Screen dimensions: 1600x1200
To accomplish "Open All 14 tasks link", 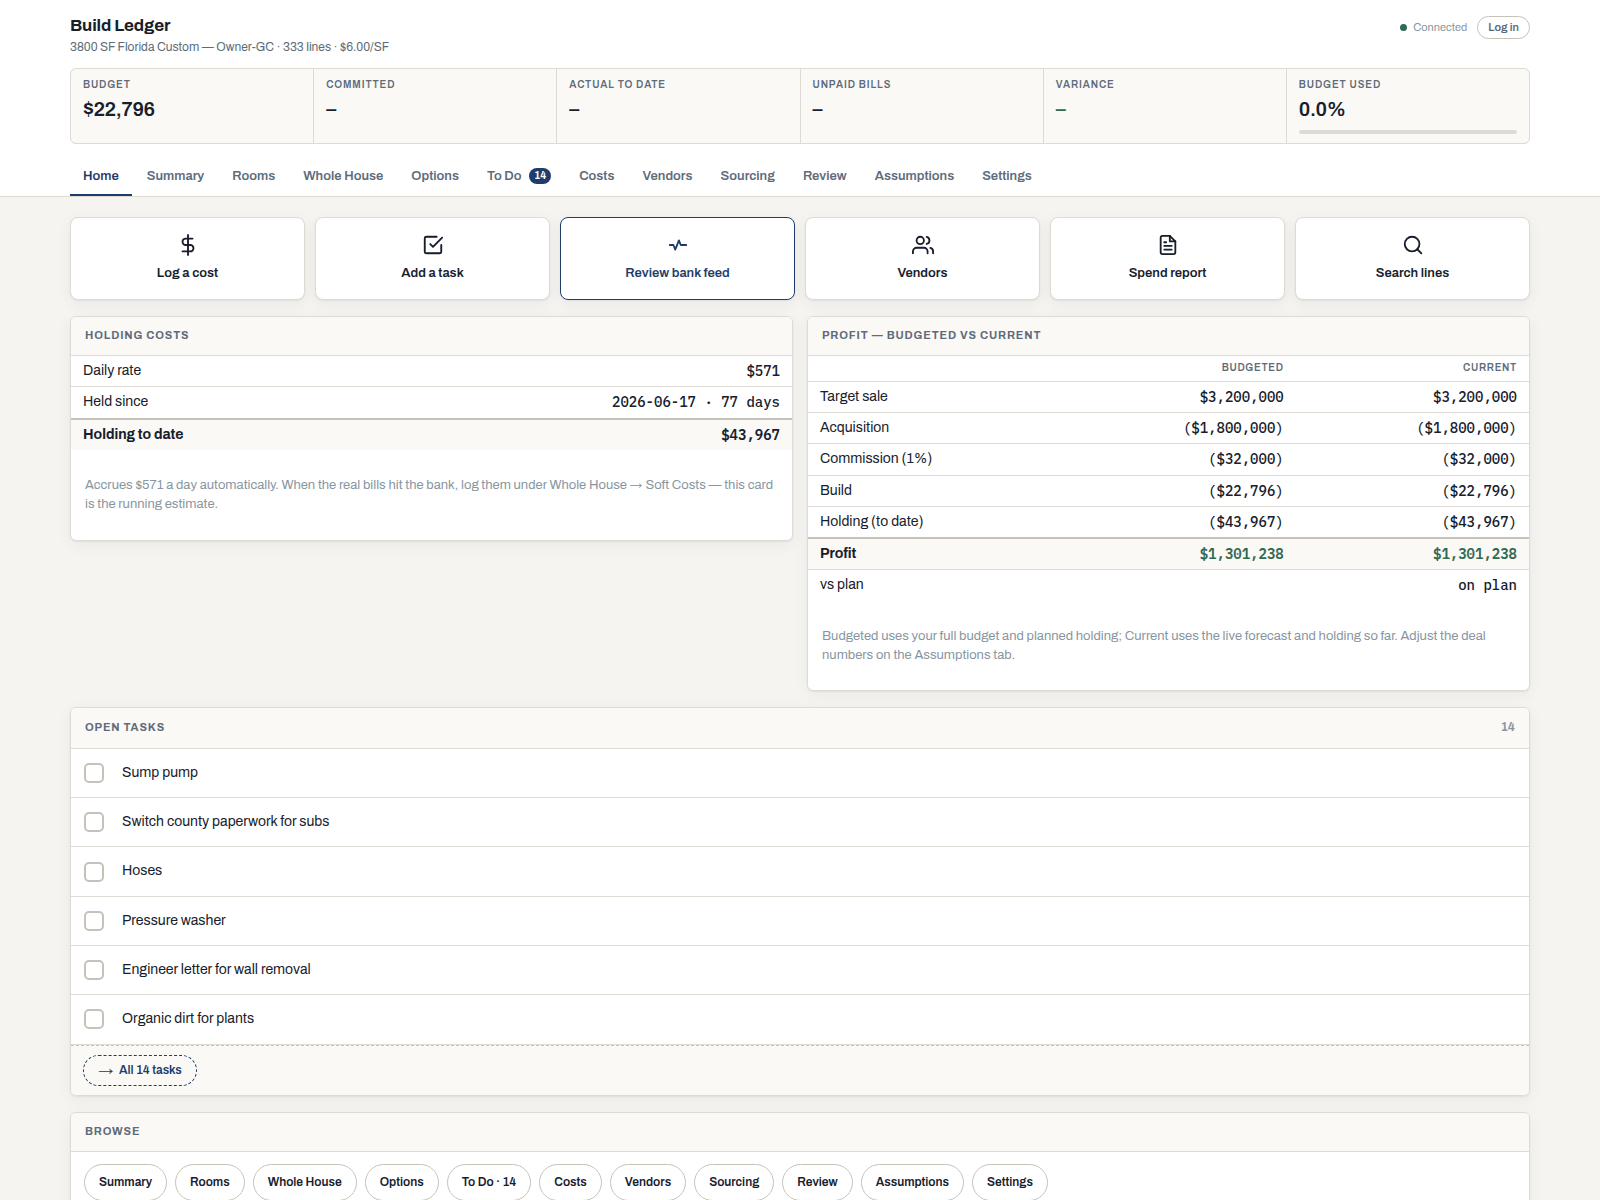I will tap(140, 1070).
